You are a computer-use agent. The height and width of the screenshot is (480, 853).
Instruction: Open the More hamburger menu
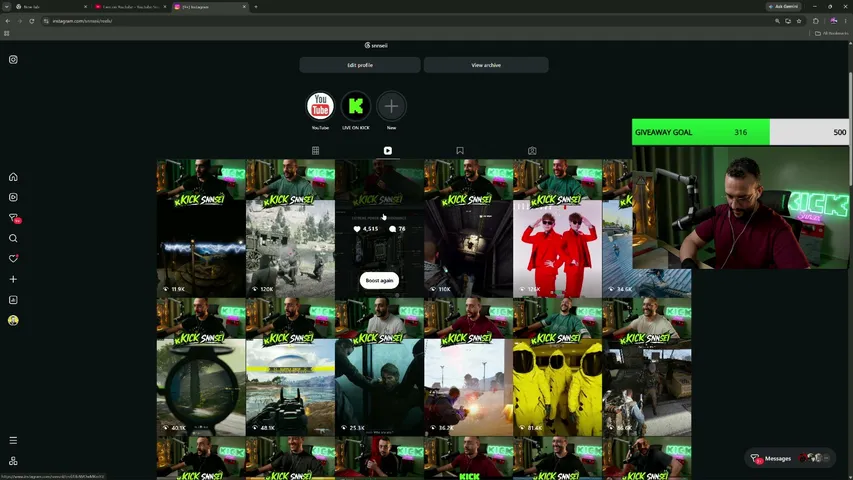point(13,440)
